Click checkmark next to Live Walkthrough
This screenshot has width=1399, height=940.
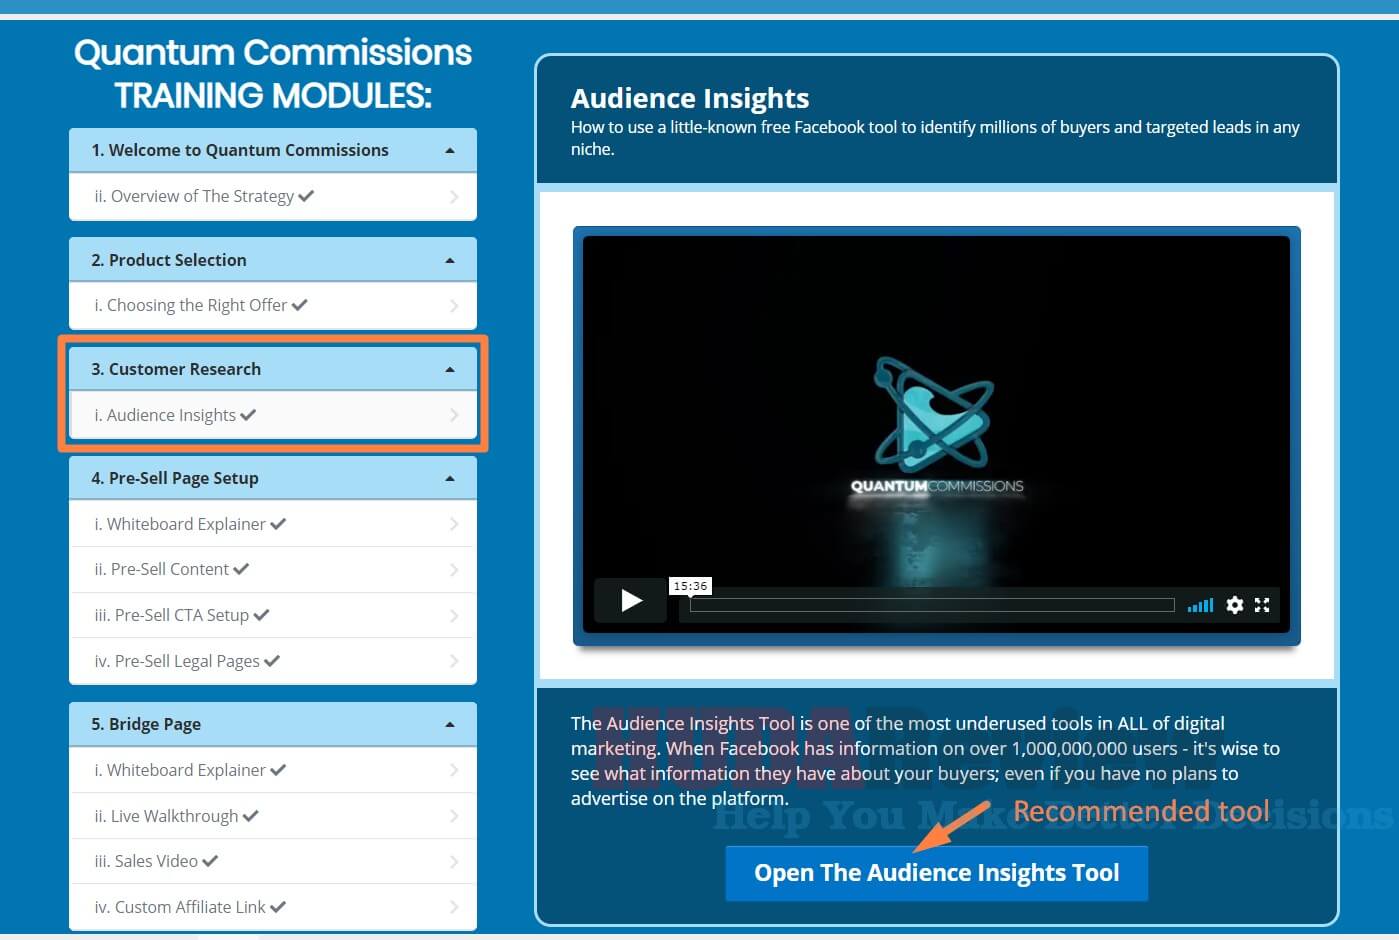point(250,815)
